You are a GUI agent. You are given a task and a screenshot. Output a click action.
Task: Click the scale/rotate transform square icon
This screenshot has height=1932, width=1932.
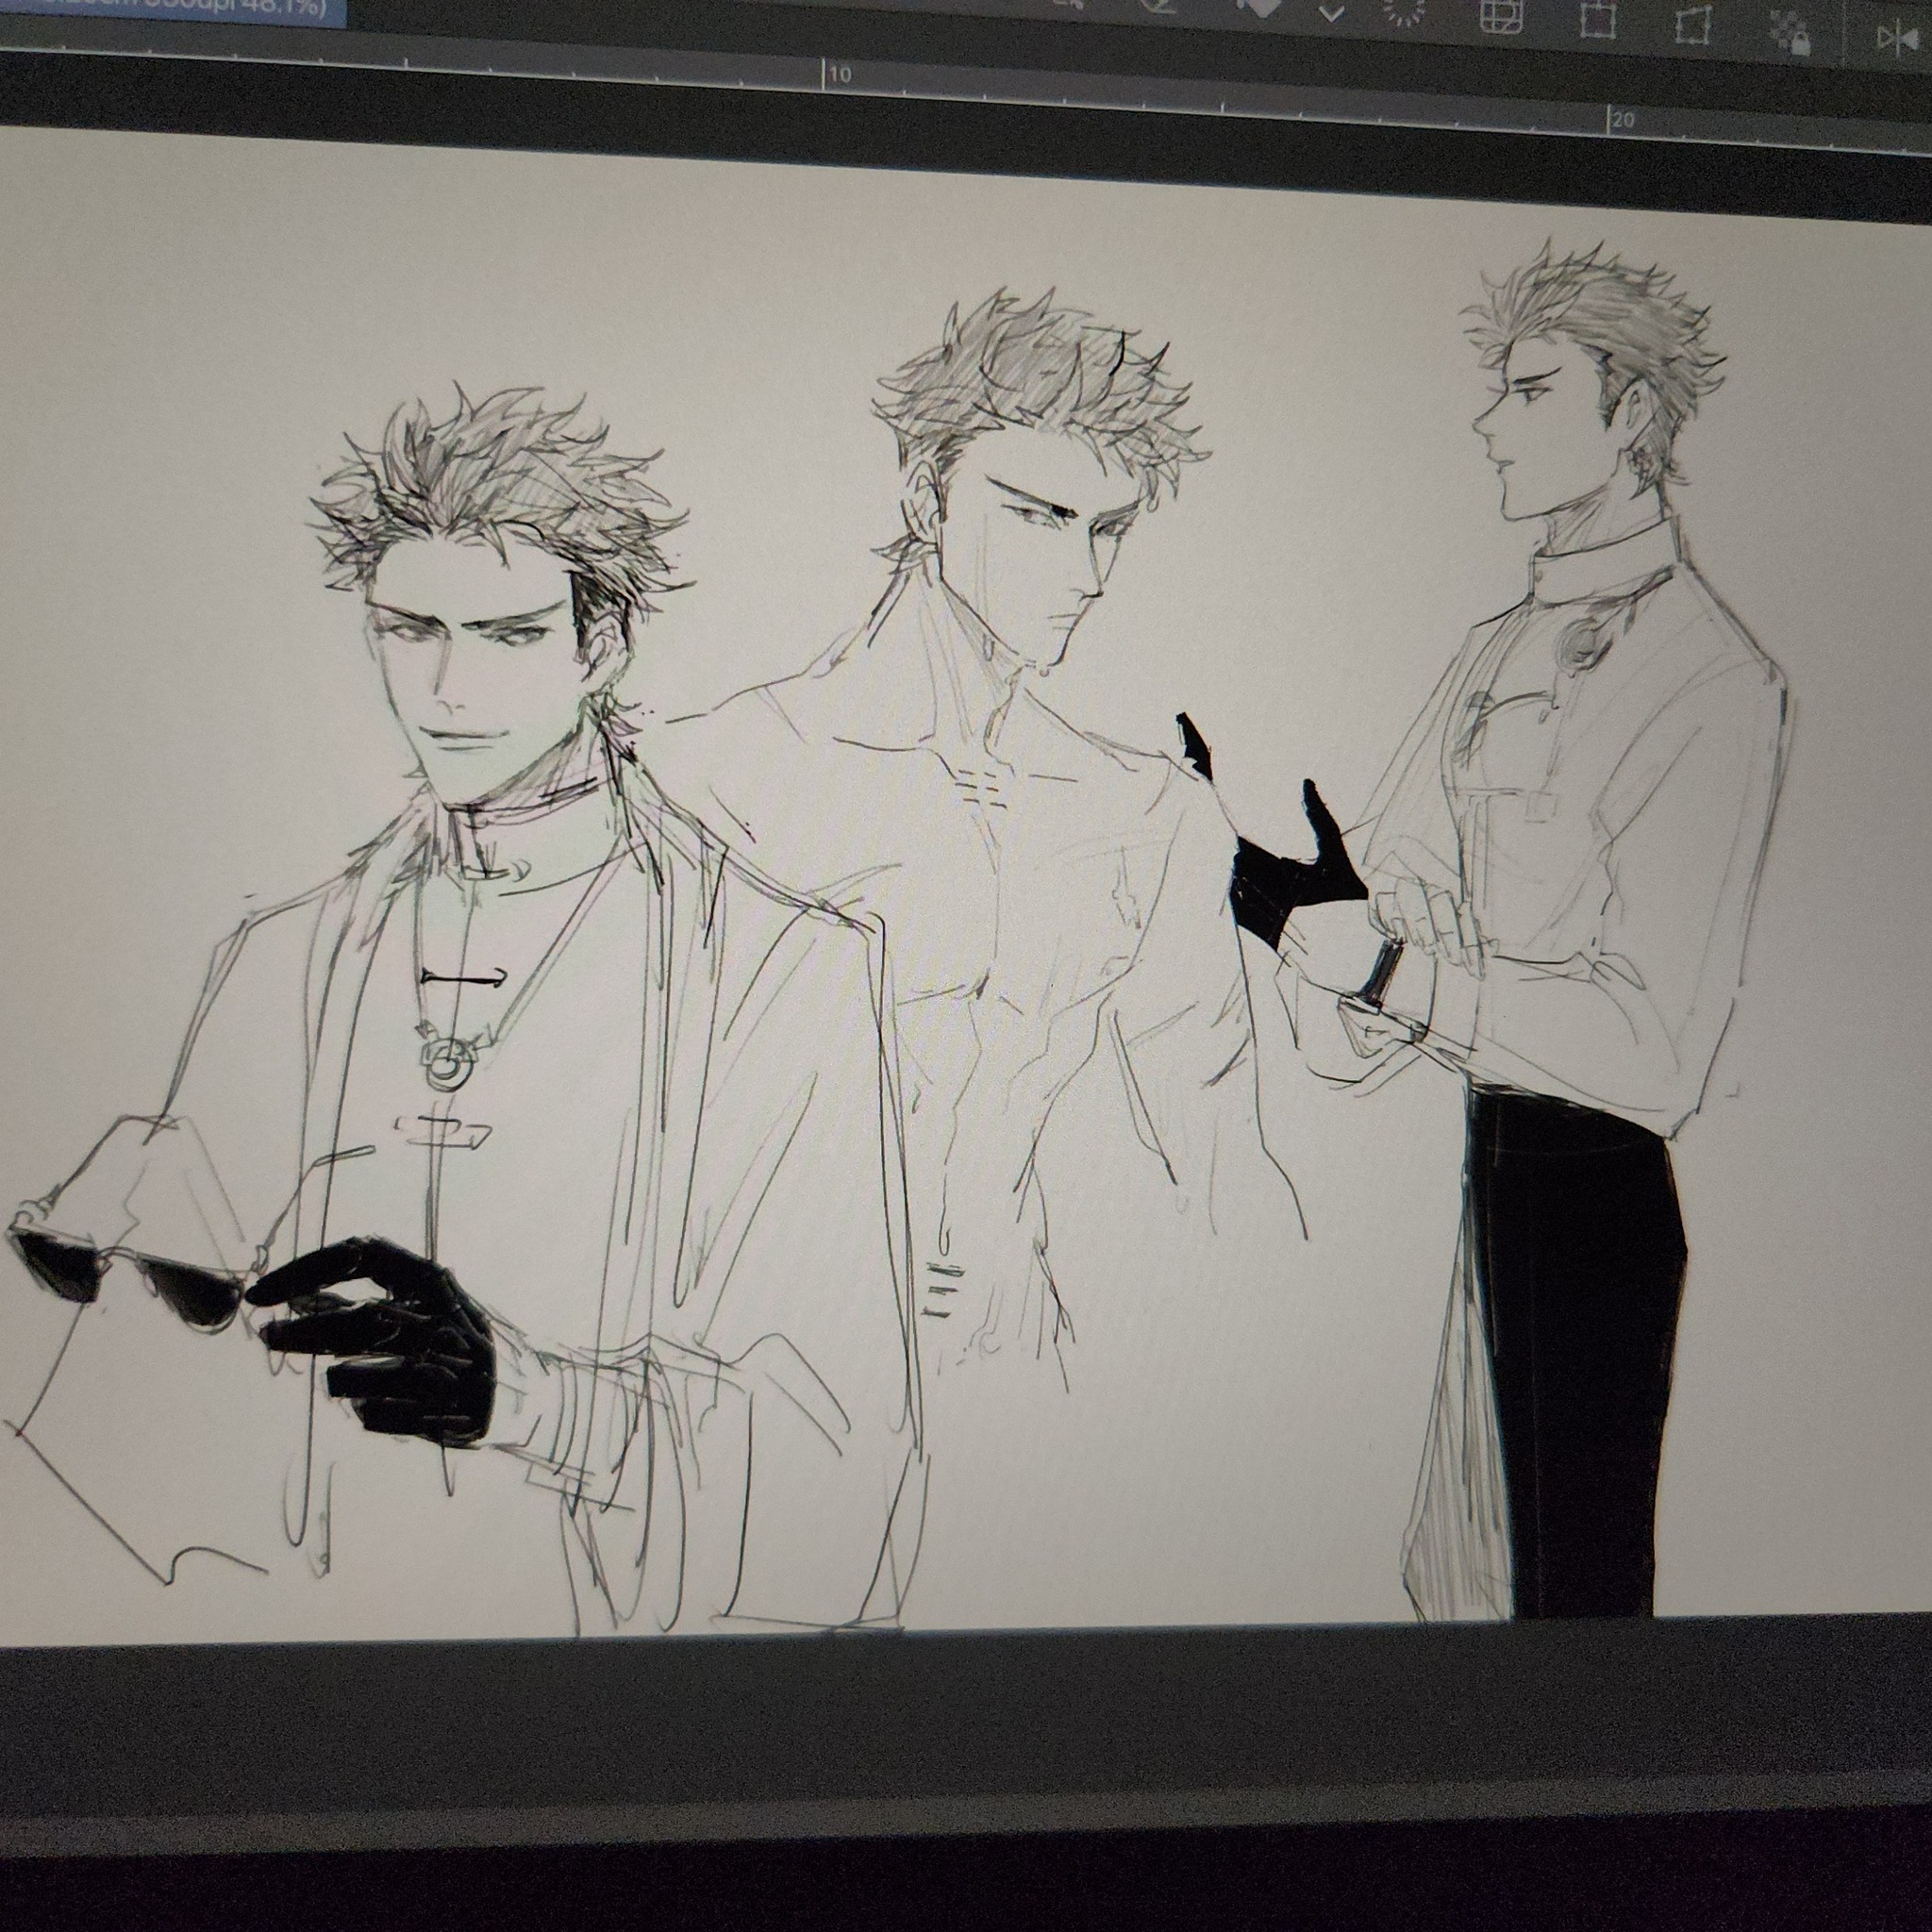[1598, 21]
